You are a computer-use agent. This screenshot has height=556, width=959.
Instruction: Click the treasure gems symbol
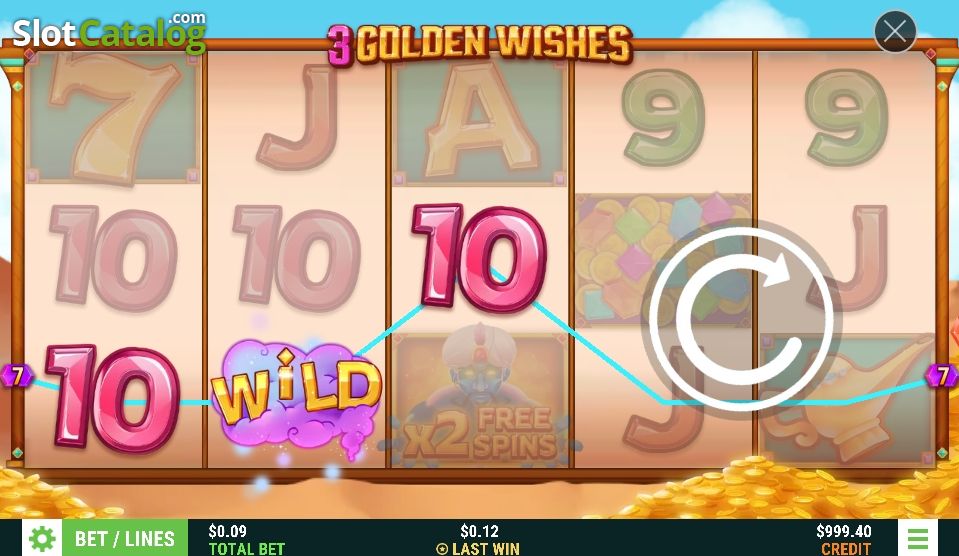coord(663,259)
